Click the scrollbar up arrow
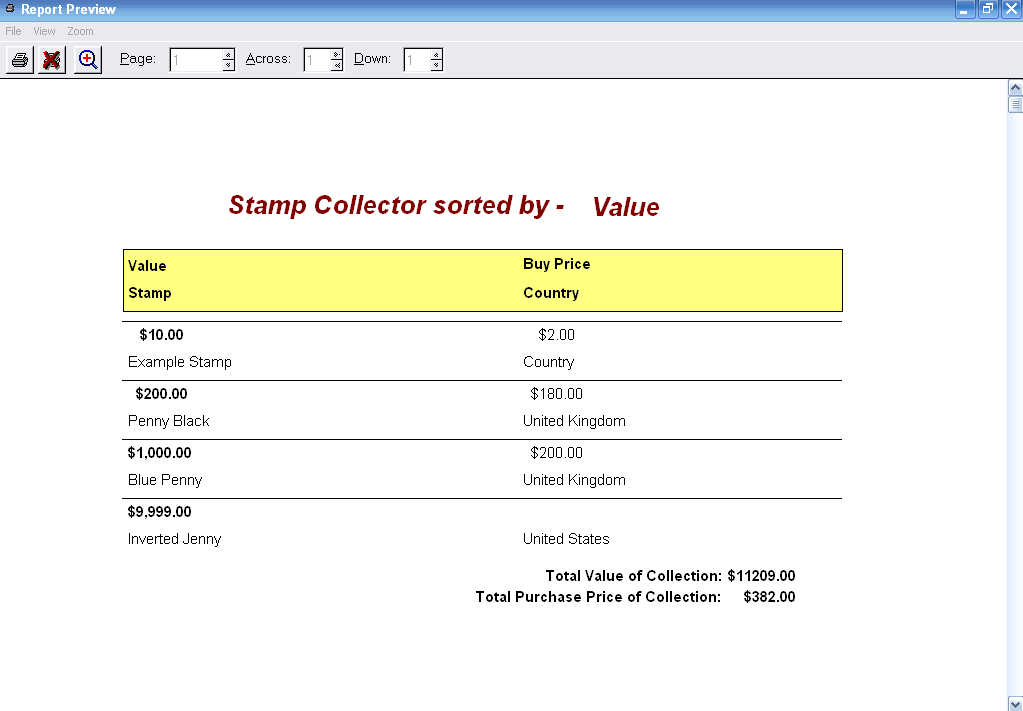The image size is (1023, 711). pyautogui.click(x=1015, y=87)
